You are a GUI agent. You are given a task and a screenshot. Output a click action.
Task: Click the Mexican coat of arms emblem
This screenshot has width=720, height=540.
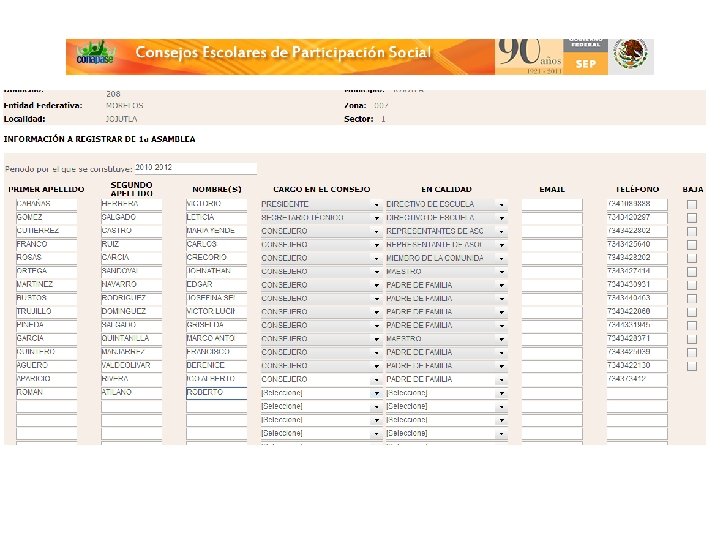[x=631, y=54]
